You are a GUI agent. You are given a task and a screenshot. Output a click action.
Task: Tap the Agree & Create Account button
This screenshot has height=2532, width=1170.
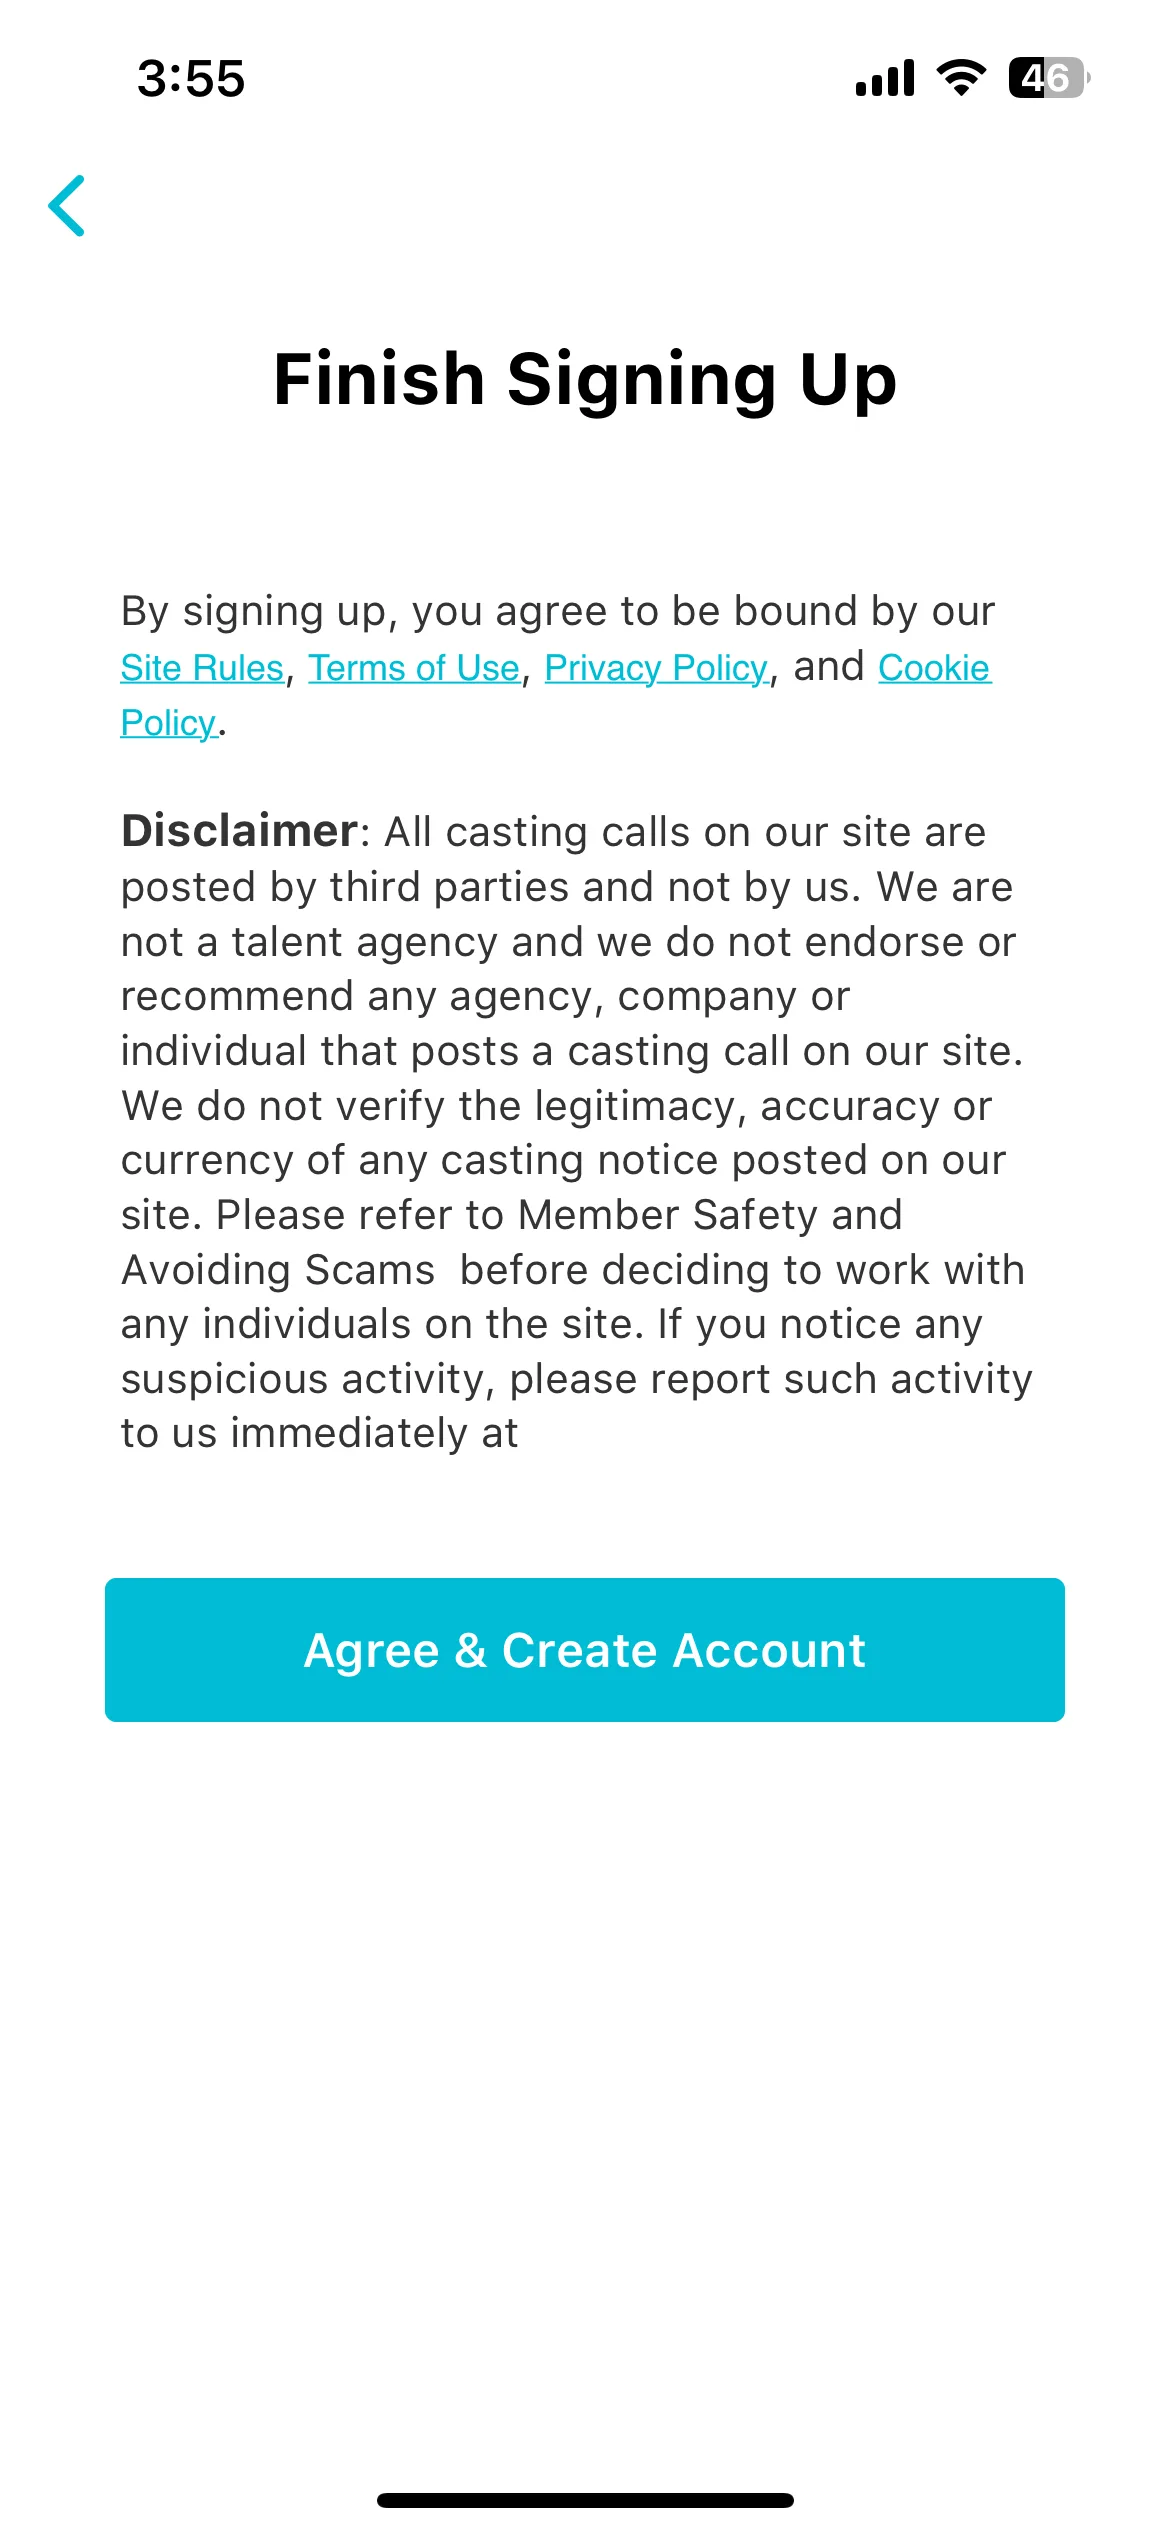(585, 1650)
